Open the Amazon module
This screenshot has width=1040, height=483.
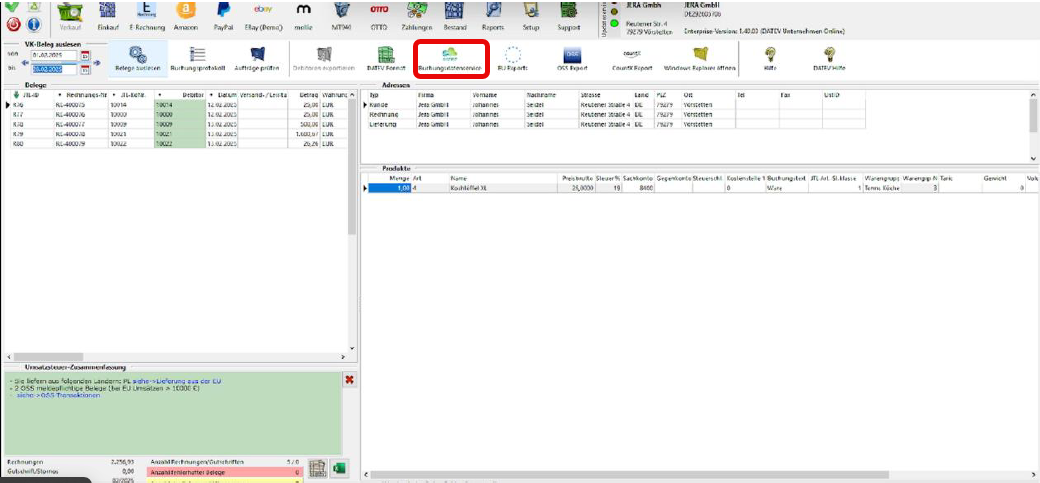(x=184, y=15)
